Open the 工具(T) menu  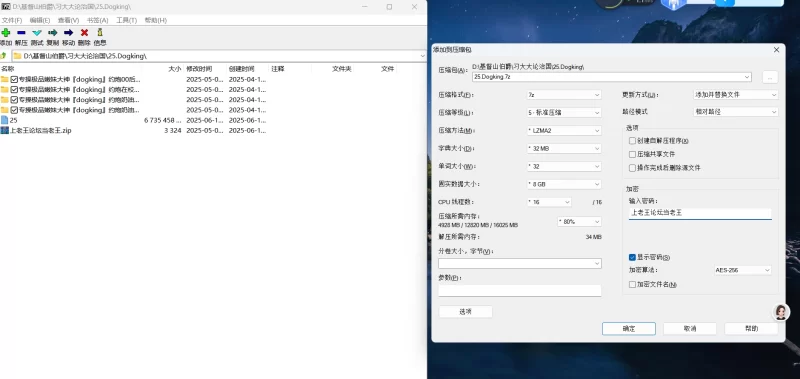coord(126,20)
